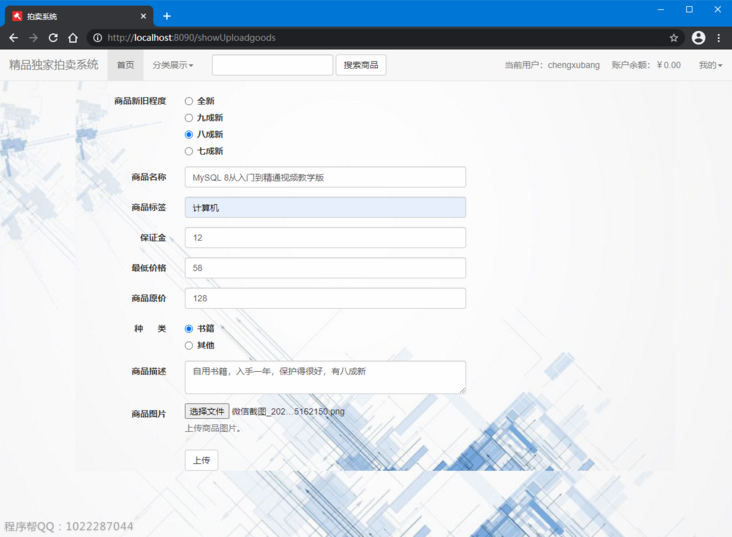Open 我的 dropdown menu
Image resolution: width=732 pixels, height=537 pixels.
(x=711, y=65)
